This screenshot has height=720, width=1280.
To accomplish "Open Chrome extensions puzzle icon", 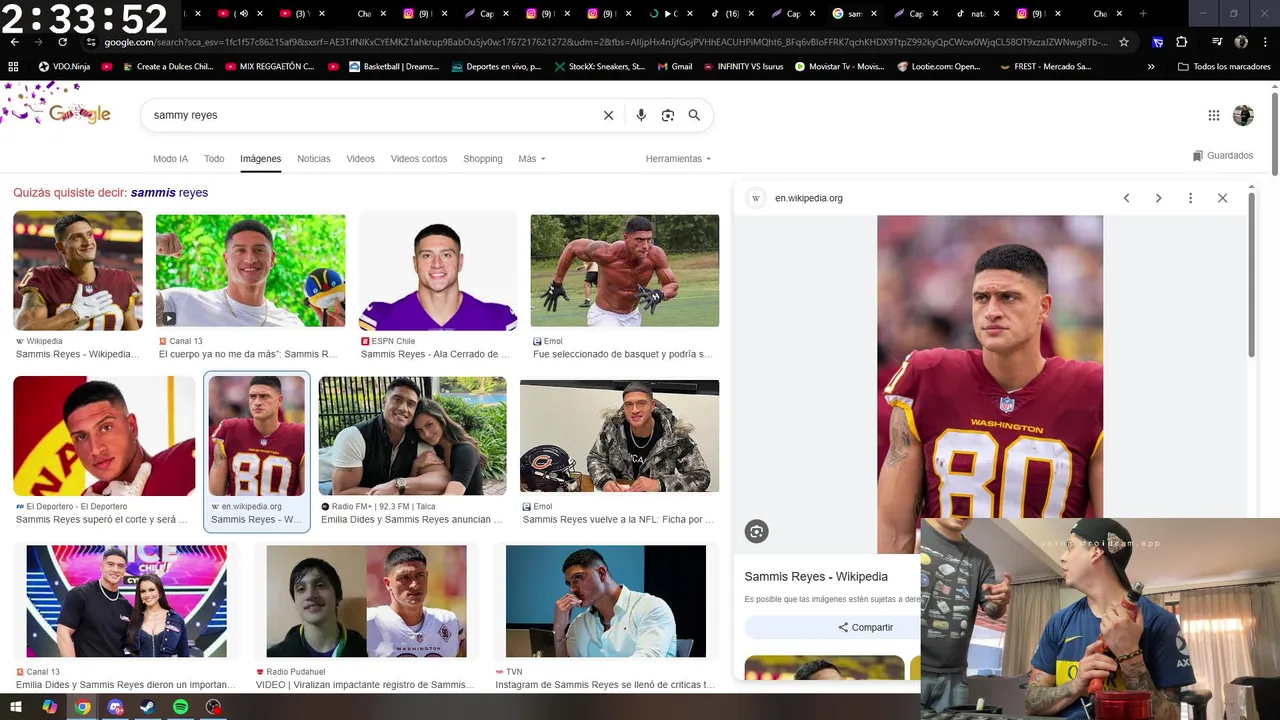I will click(1181, 42).
